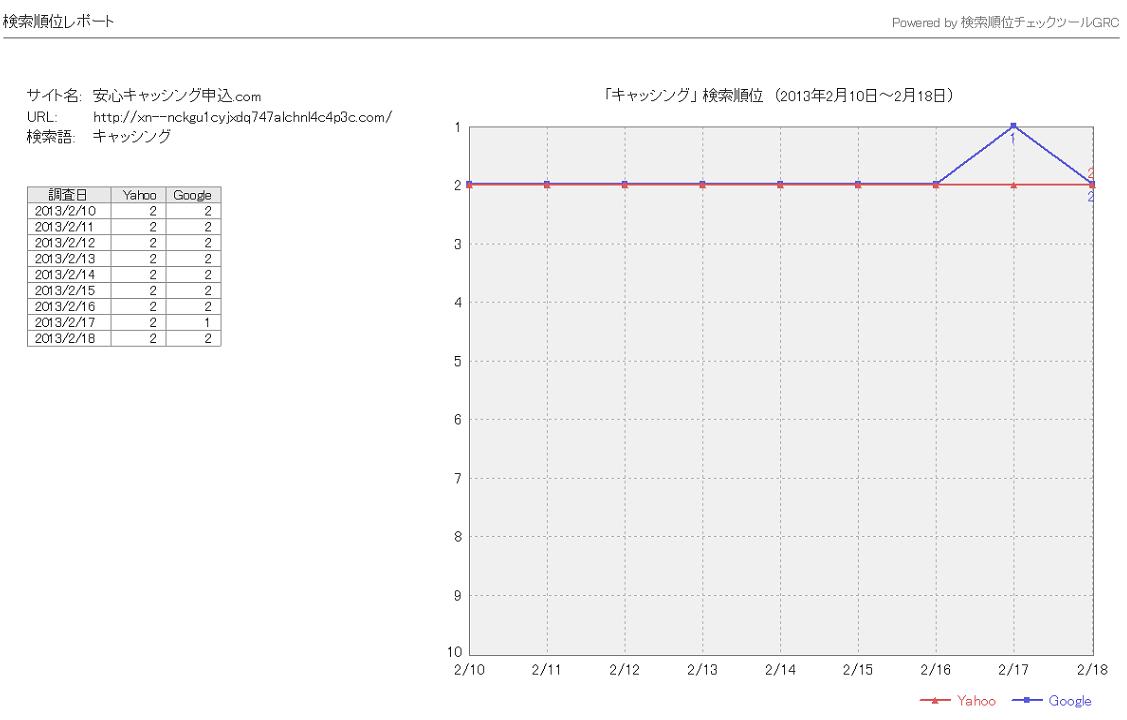Click the search term value キャッシング beside 検索語
1127x720 pixels.
pos(132,137)
